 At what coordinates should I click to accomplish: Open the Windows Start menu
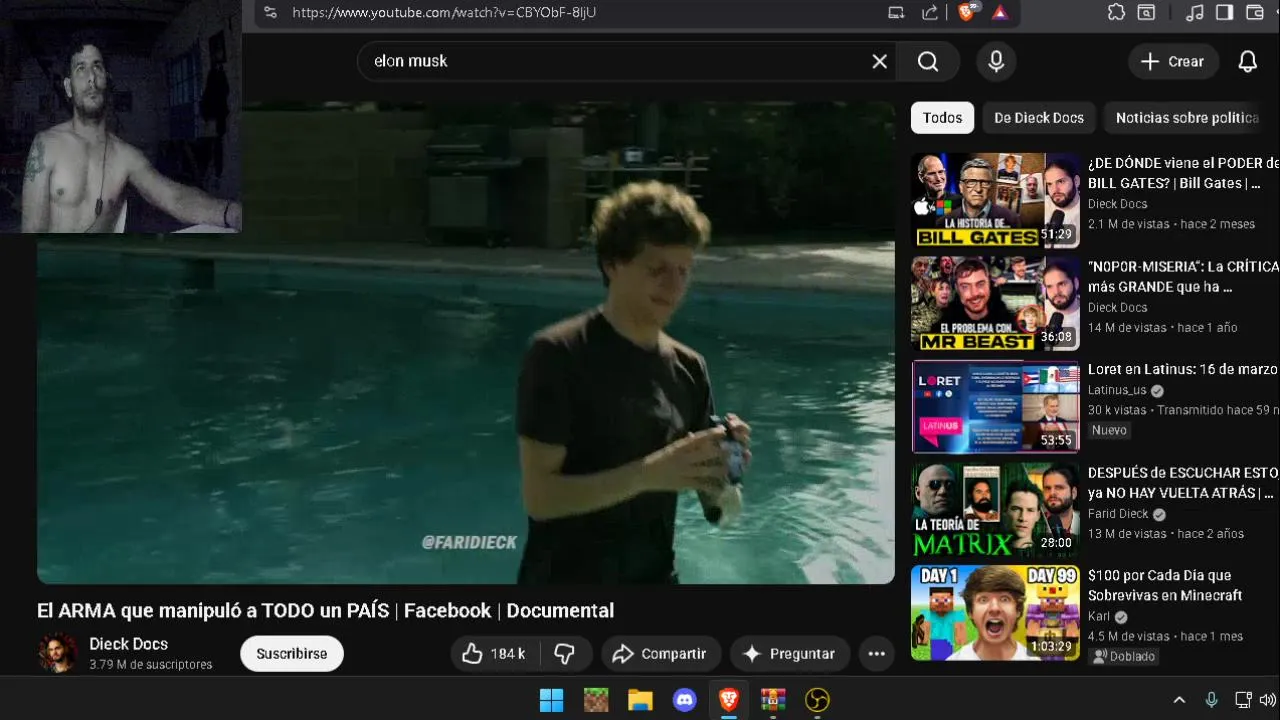pyautogui.click(x=552, y=700)
